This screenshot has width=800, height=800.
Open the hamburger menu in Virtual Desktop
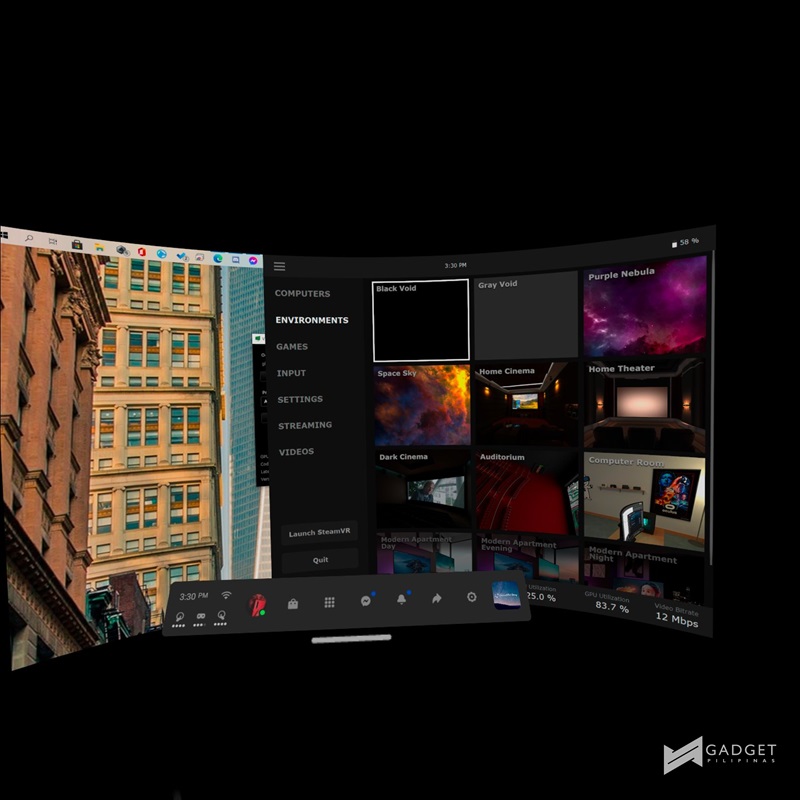(x=279, y=266)
